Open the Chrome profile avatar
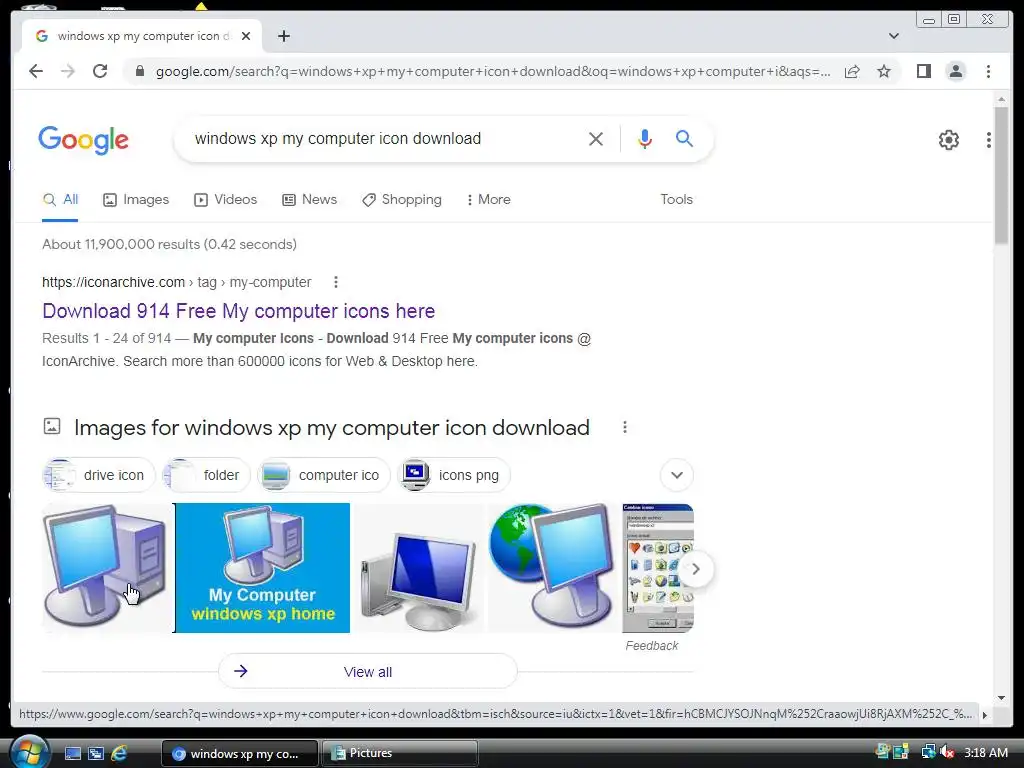Screen dimensions: 1024x768 point(955,71)
